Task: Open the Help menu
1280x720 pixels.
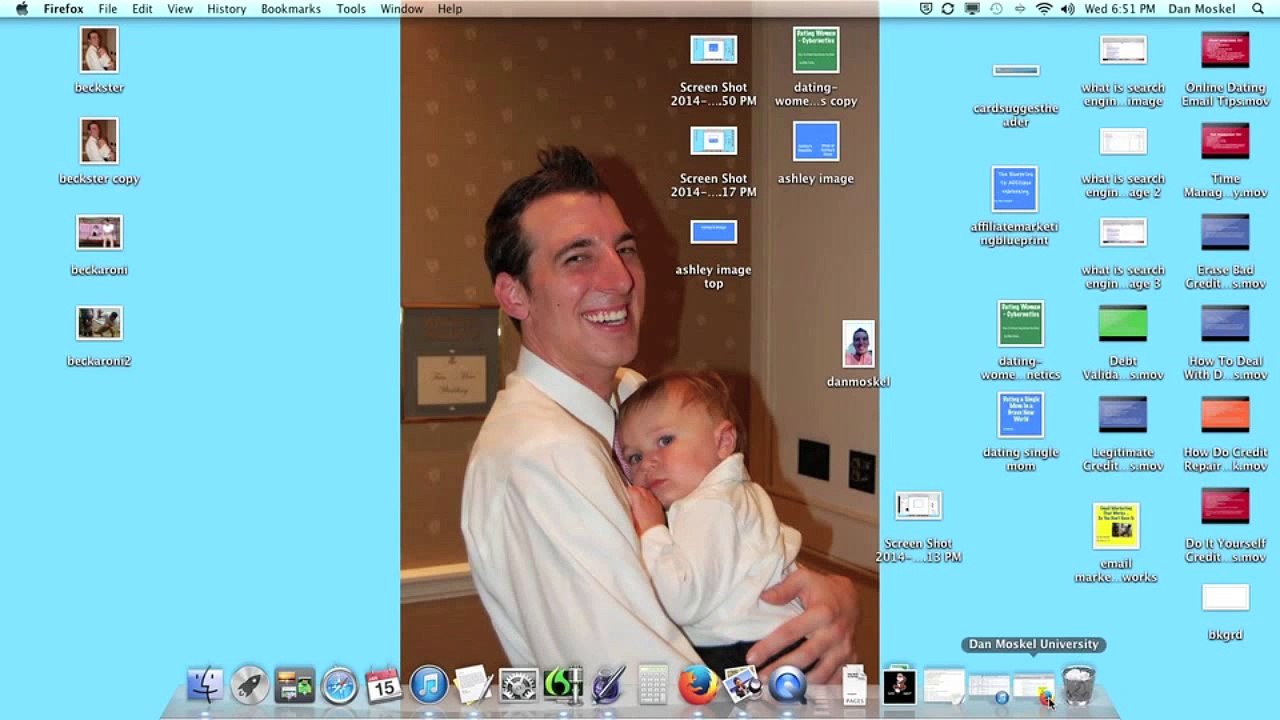Action: [x=450, y=9]
